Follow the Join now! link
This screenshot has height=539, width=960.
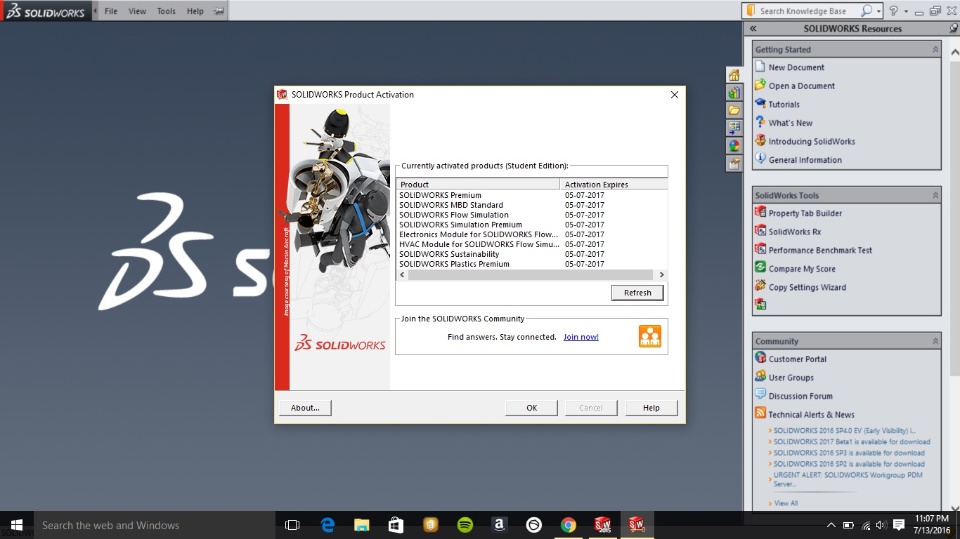click(x=581, y=337)
